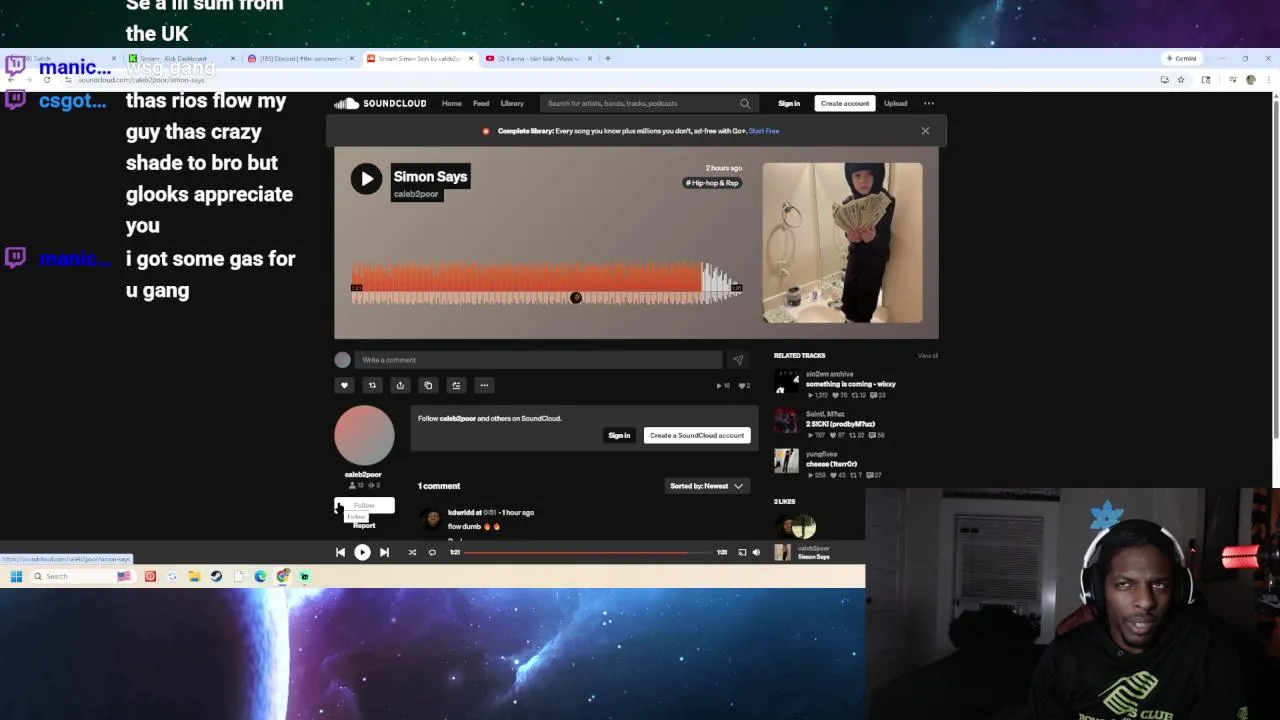
Task: Switch to the Discord browser tab
Action: click(x=300, y=58)
